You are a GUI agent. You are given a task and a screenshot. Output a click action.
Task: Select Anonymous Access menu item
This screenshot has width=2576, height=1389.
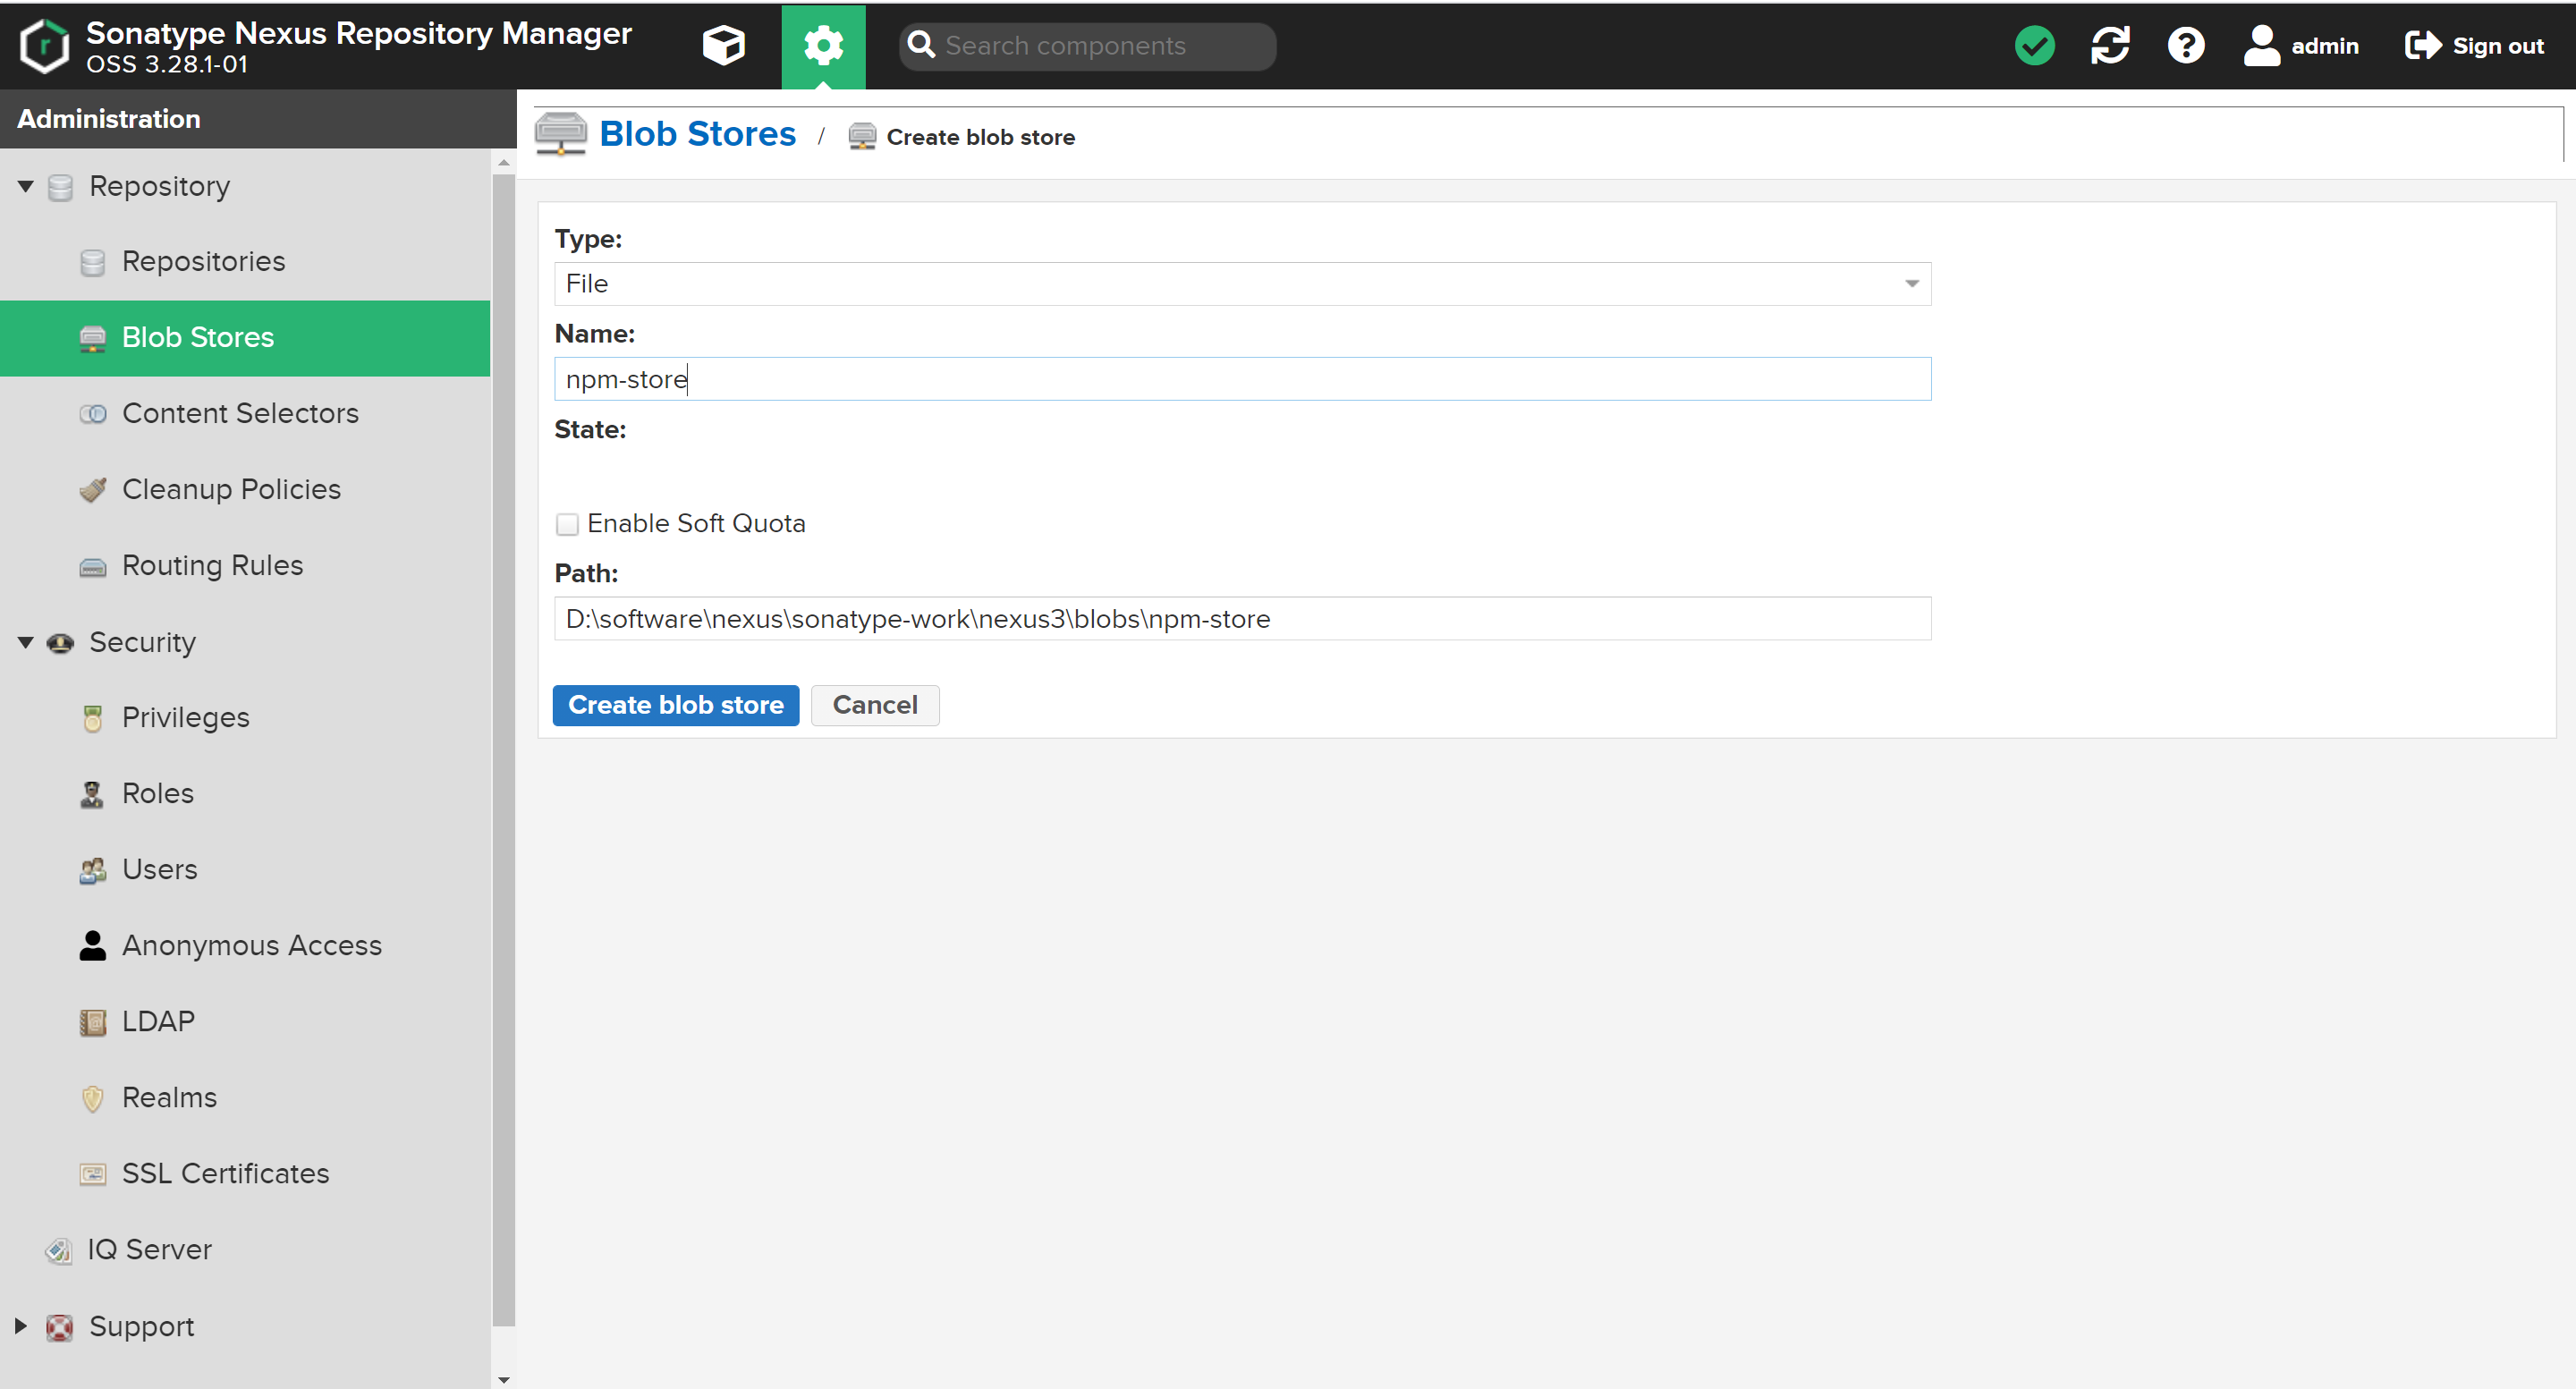[x=251, y=945]
